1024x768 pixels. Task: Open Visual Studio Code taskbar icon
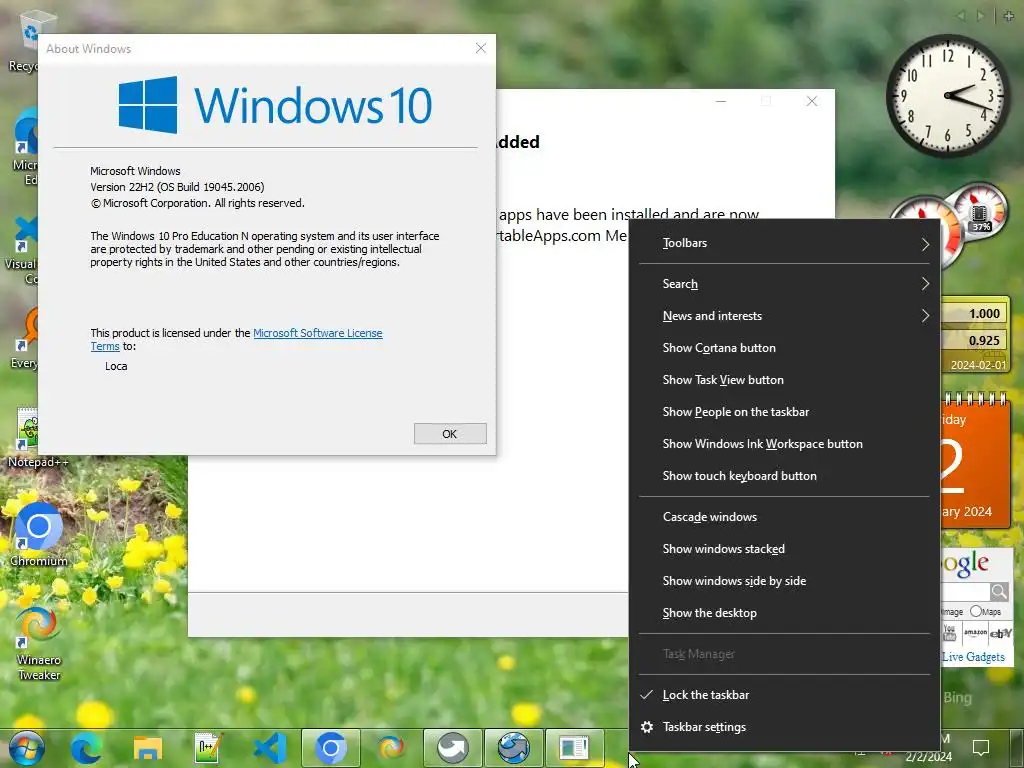click(x=270, y=748)
